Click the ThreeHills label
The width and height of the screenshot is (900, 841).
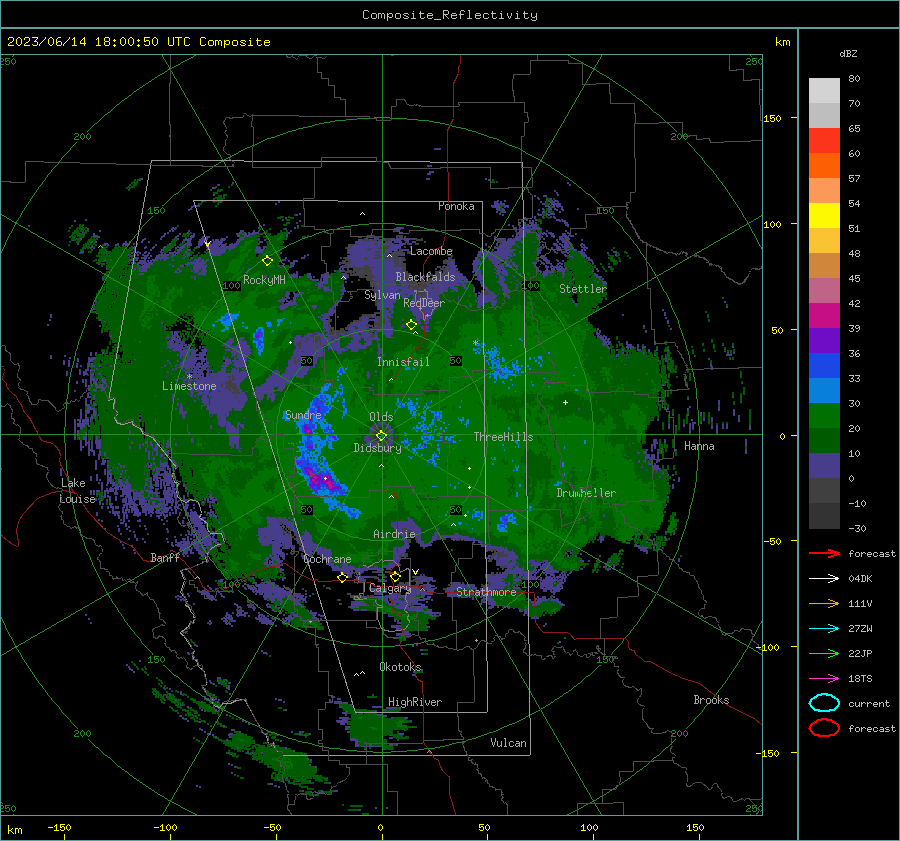[503, 437]
